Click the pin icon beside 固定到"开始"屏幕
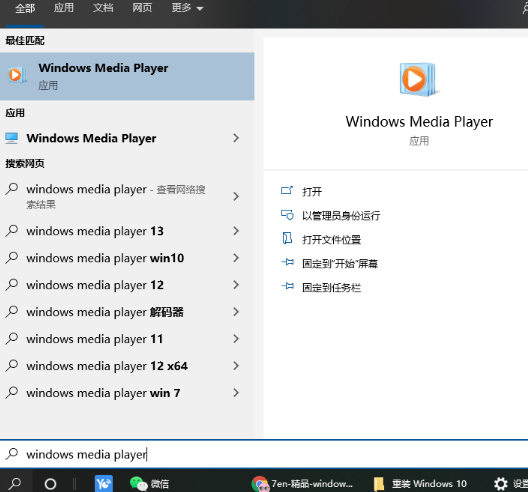This screenshot has width=528, height=492. click(x=288, y=262)
